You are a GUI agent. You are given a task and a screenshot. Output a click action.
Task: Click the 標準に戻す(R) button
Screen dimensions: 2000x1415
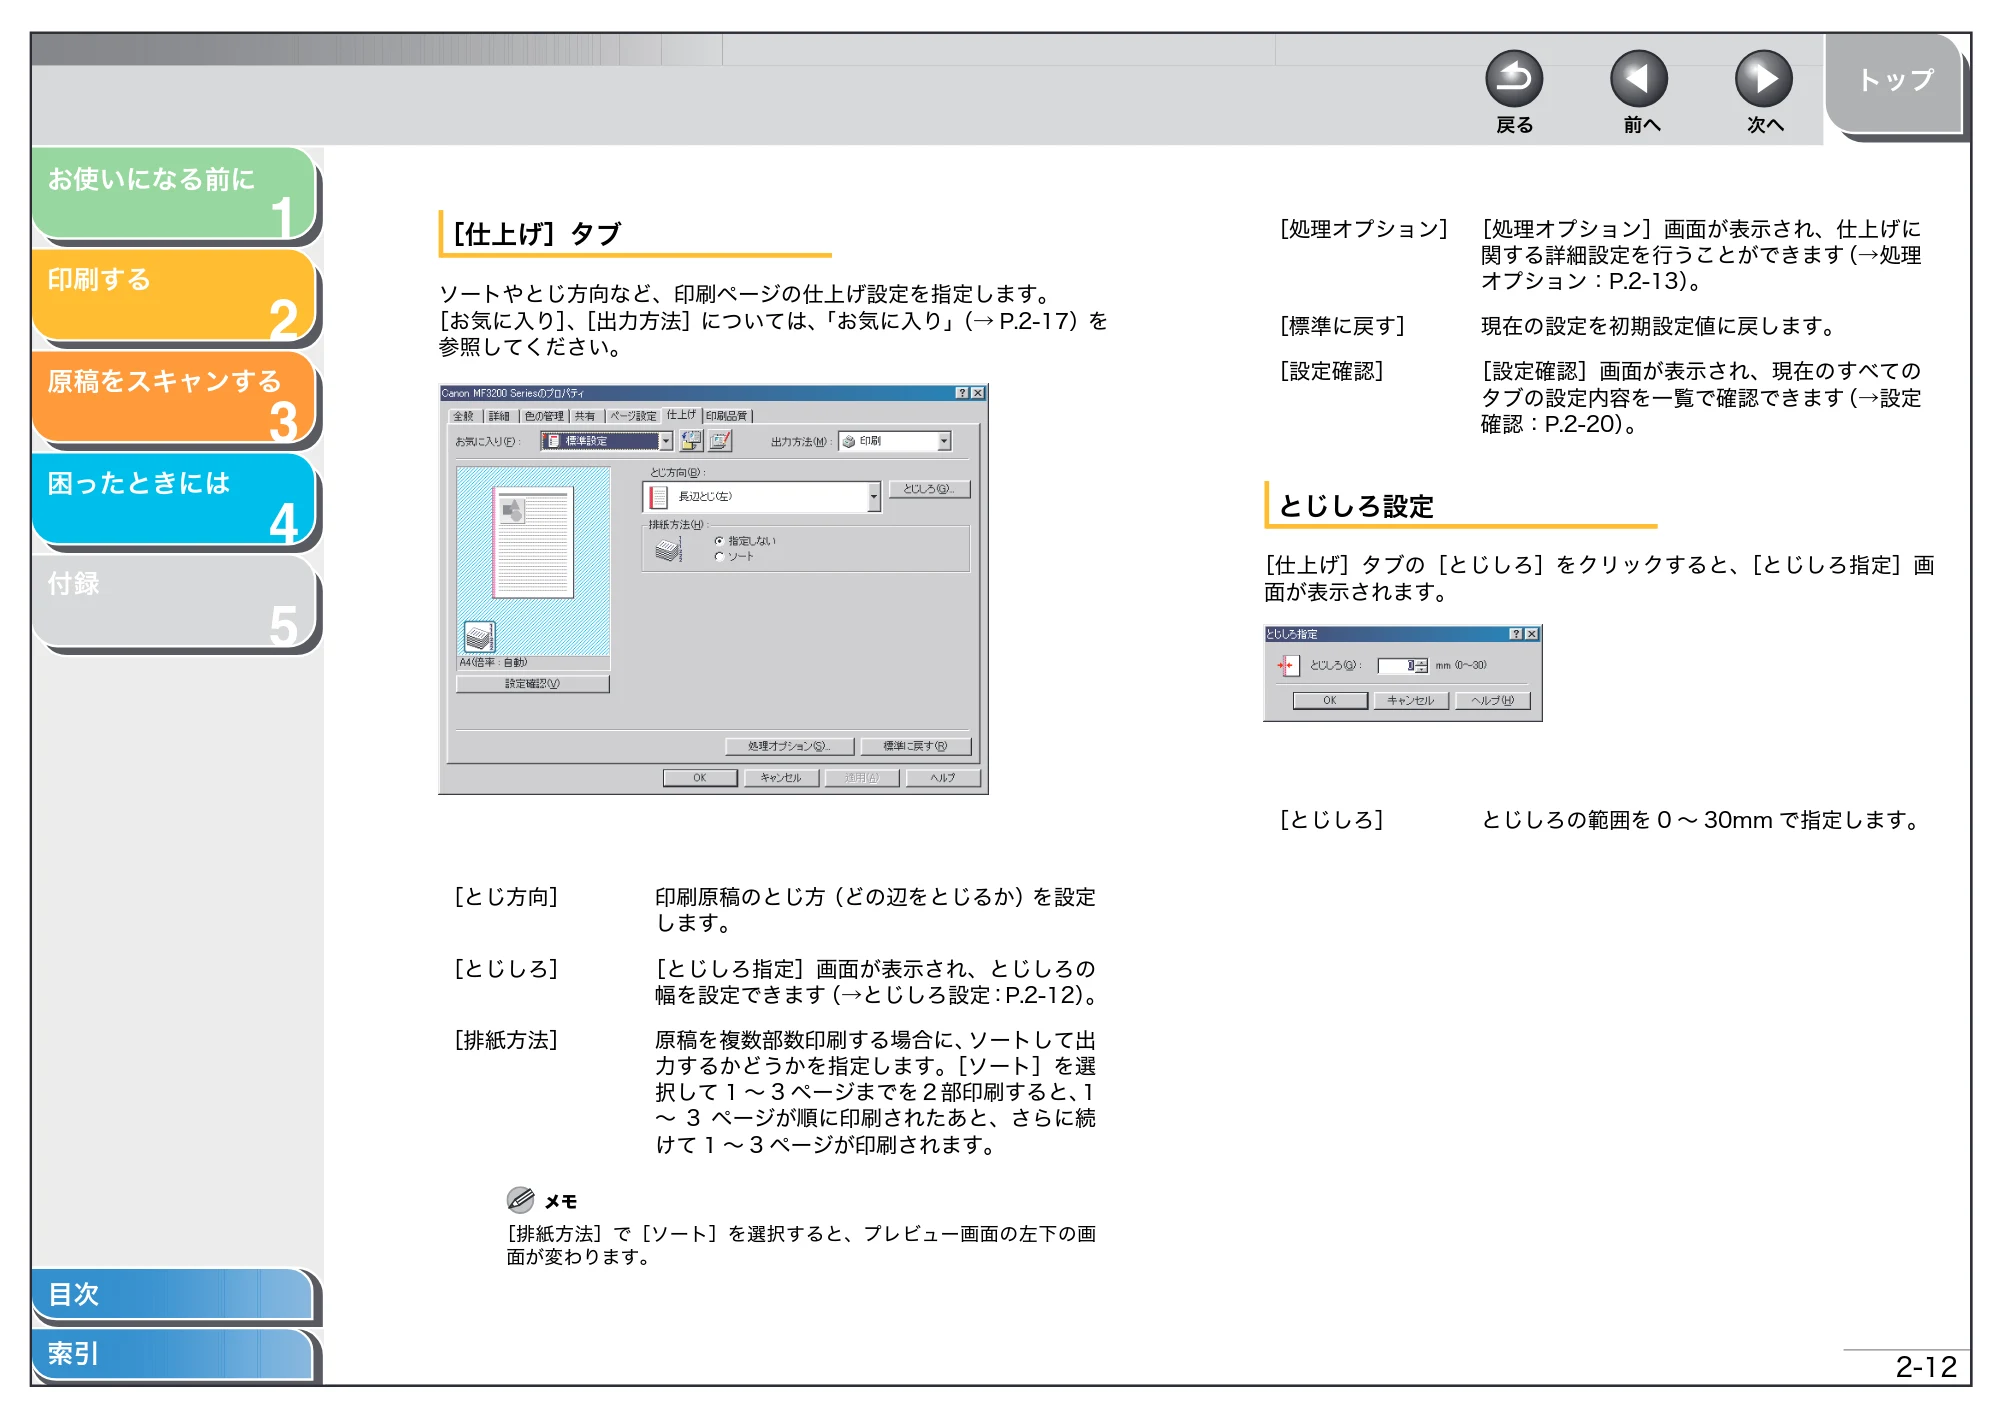915,746
